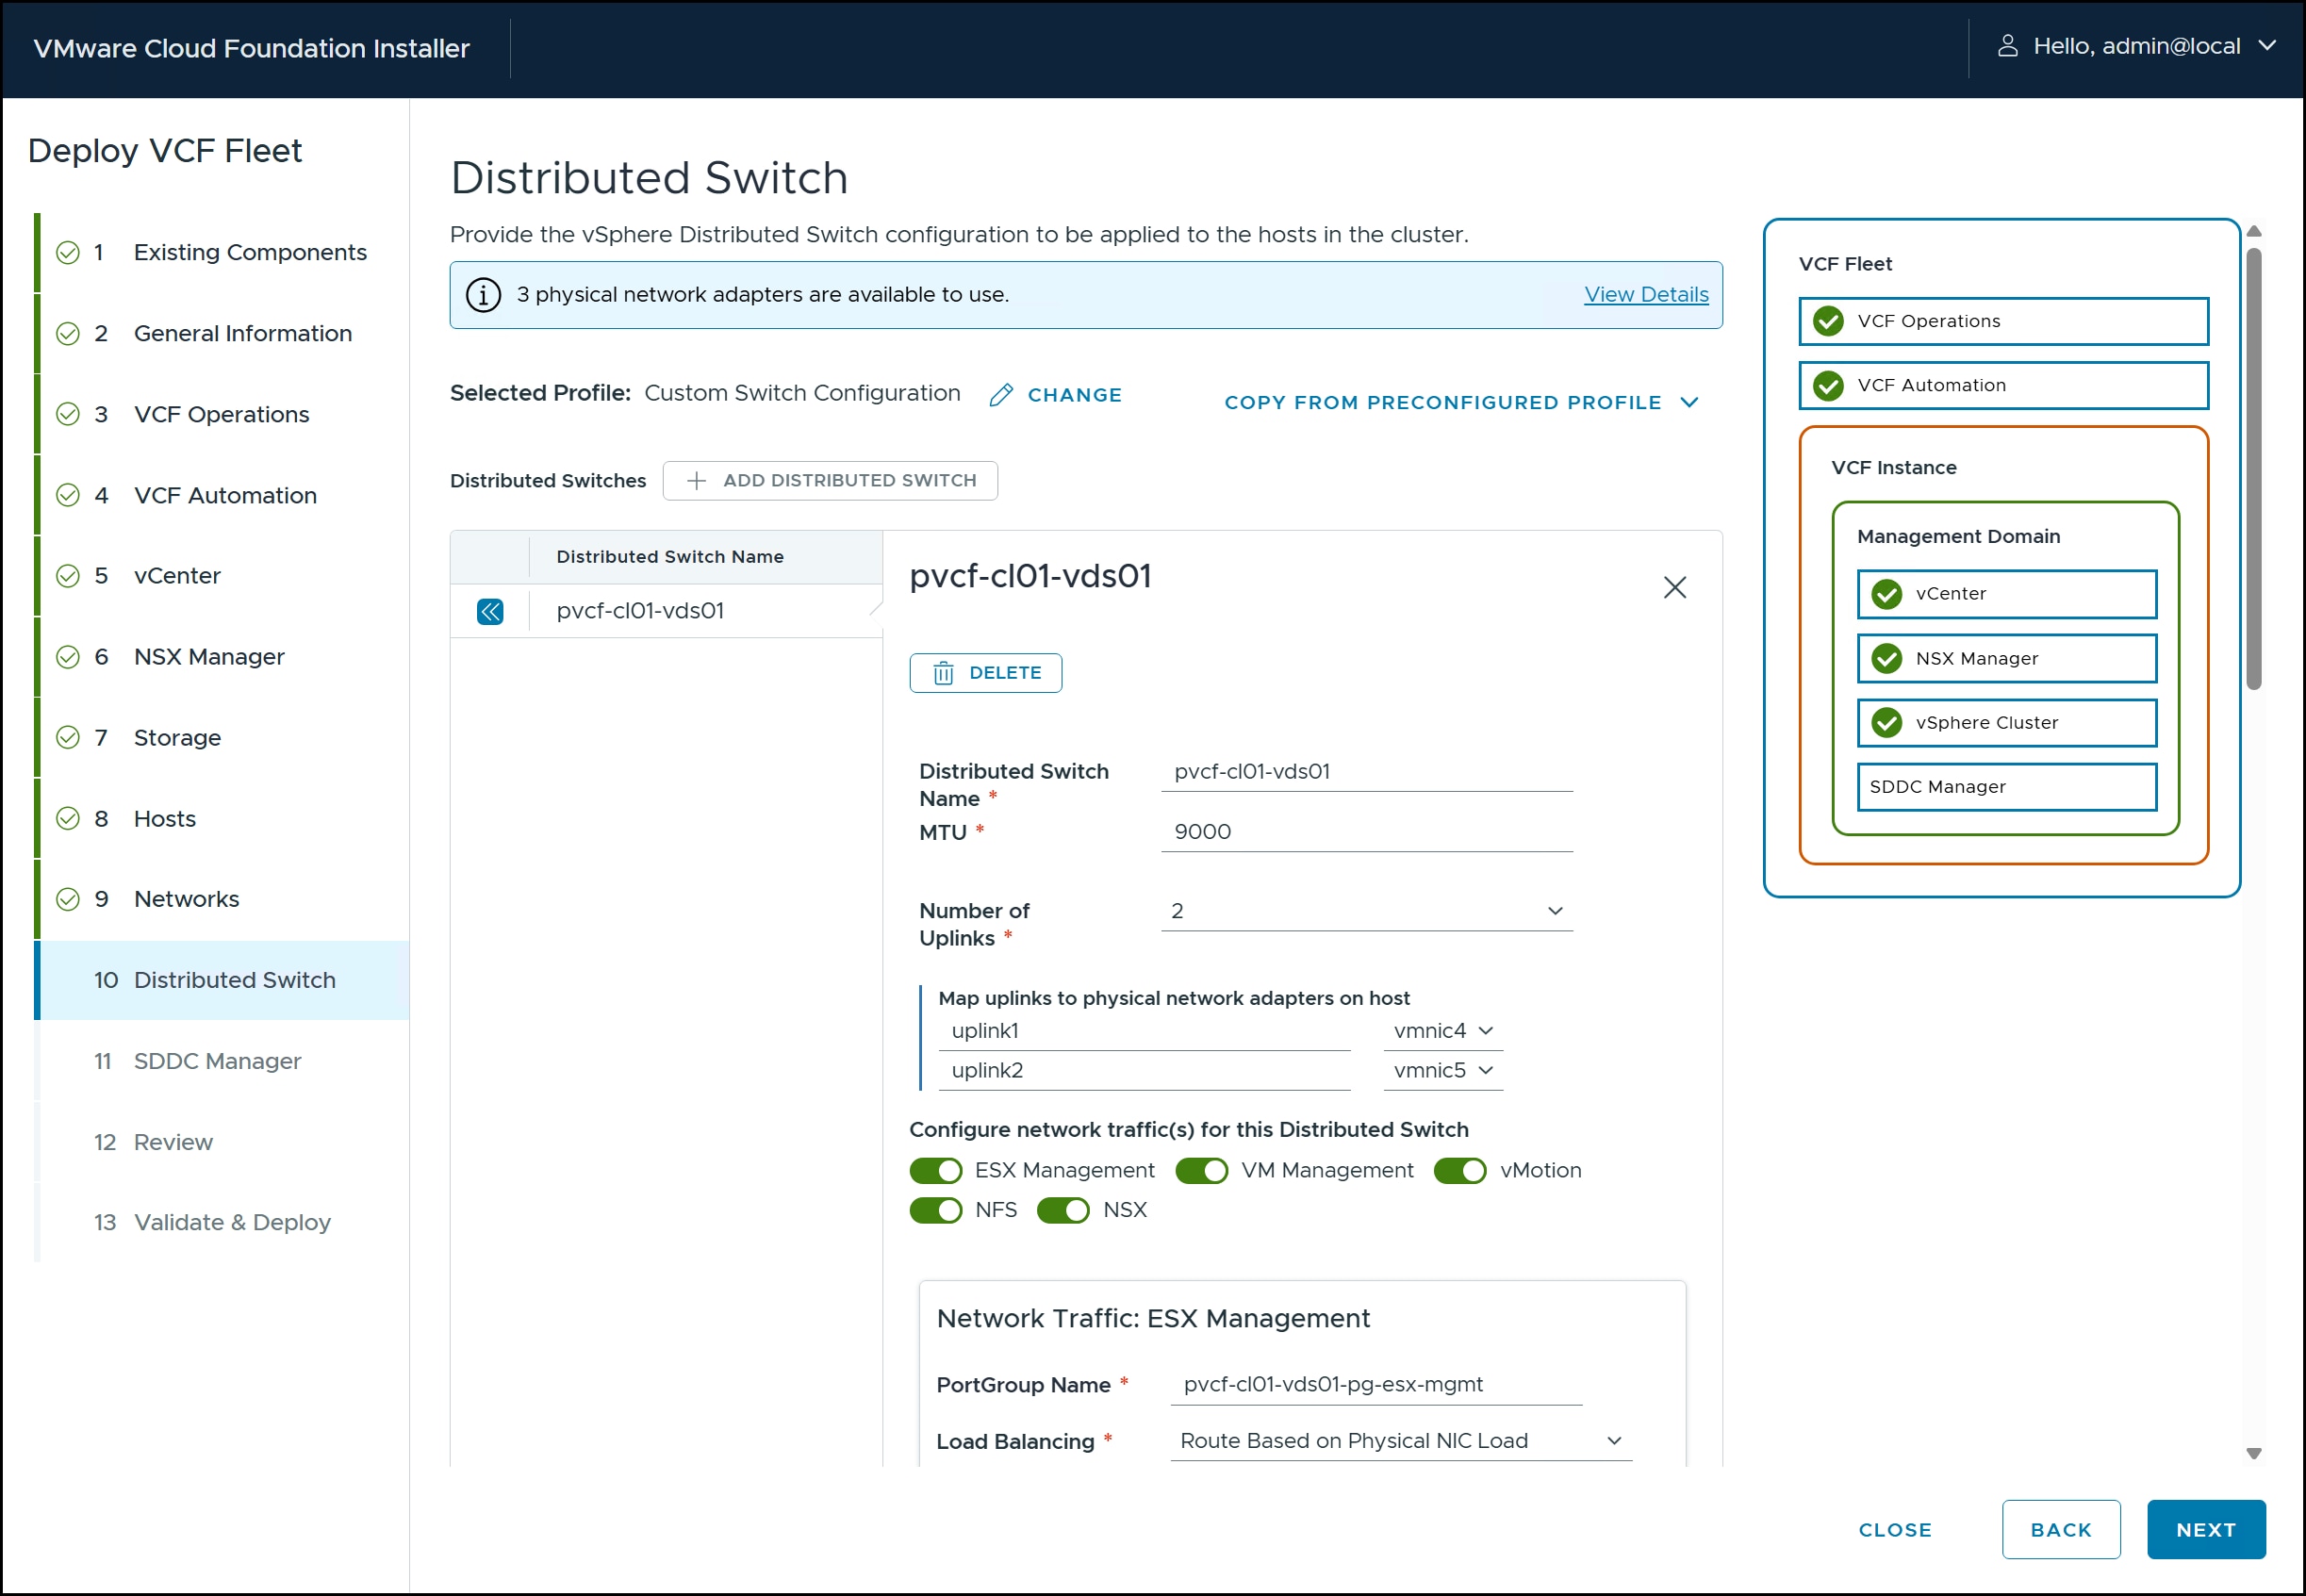Click ADD DISTRIBUTED SWITCH button
The height and width of the screenshot is (1596, 2306).
[830, 481]
